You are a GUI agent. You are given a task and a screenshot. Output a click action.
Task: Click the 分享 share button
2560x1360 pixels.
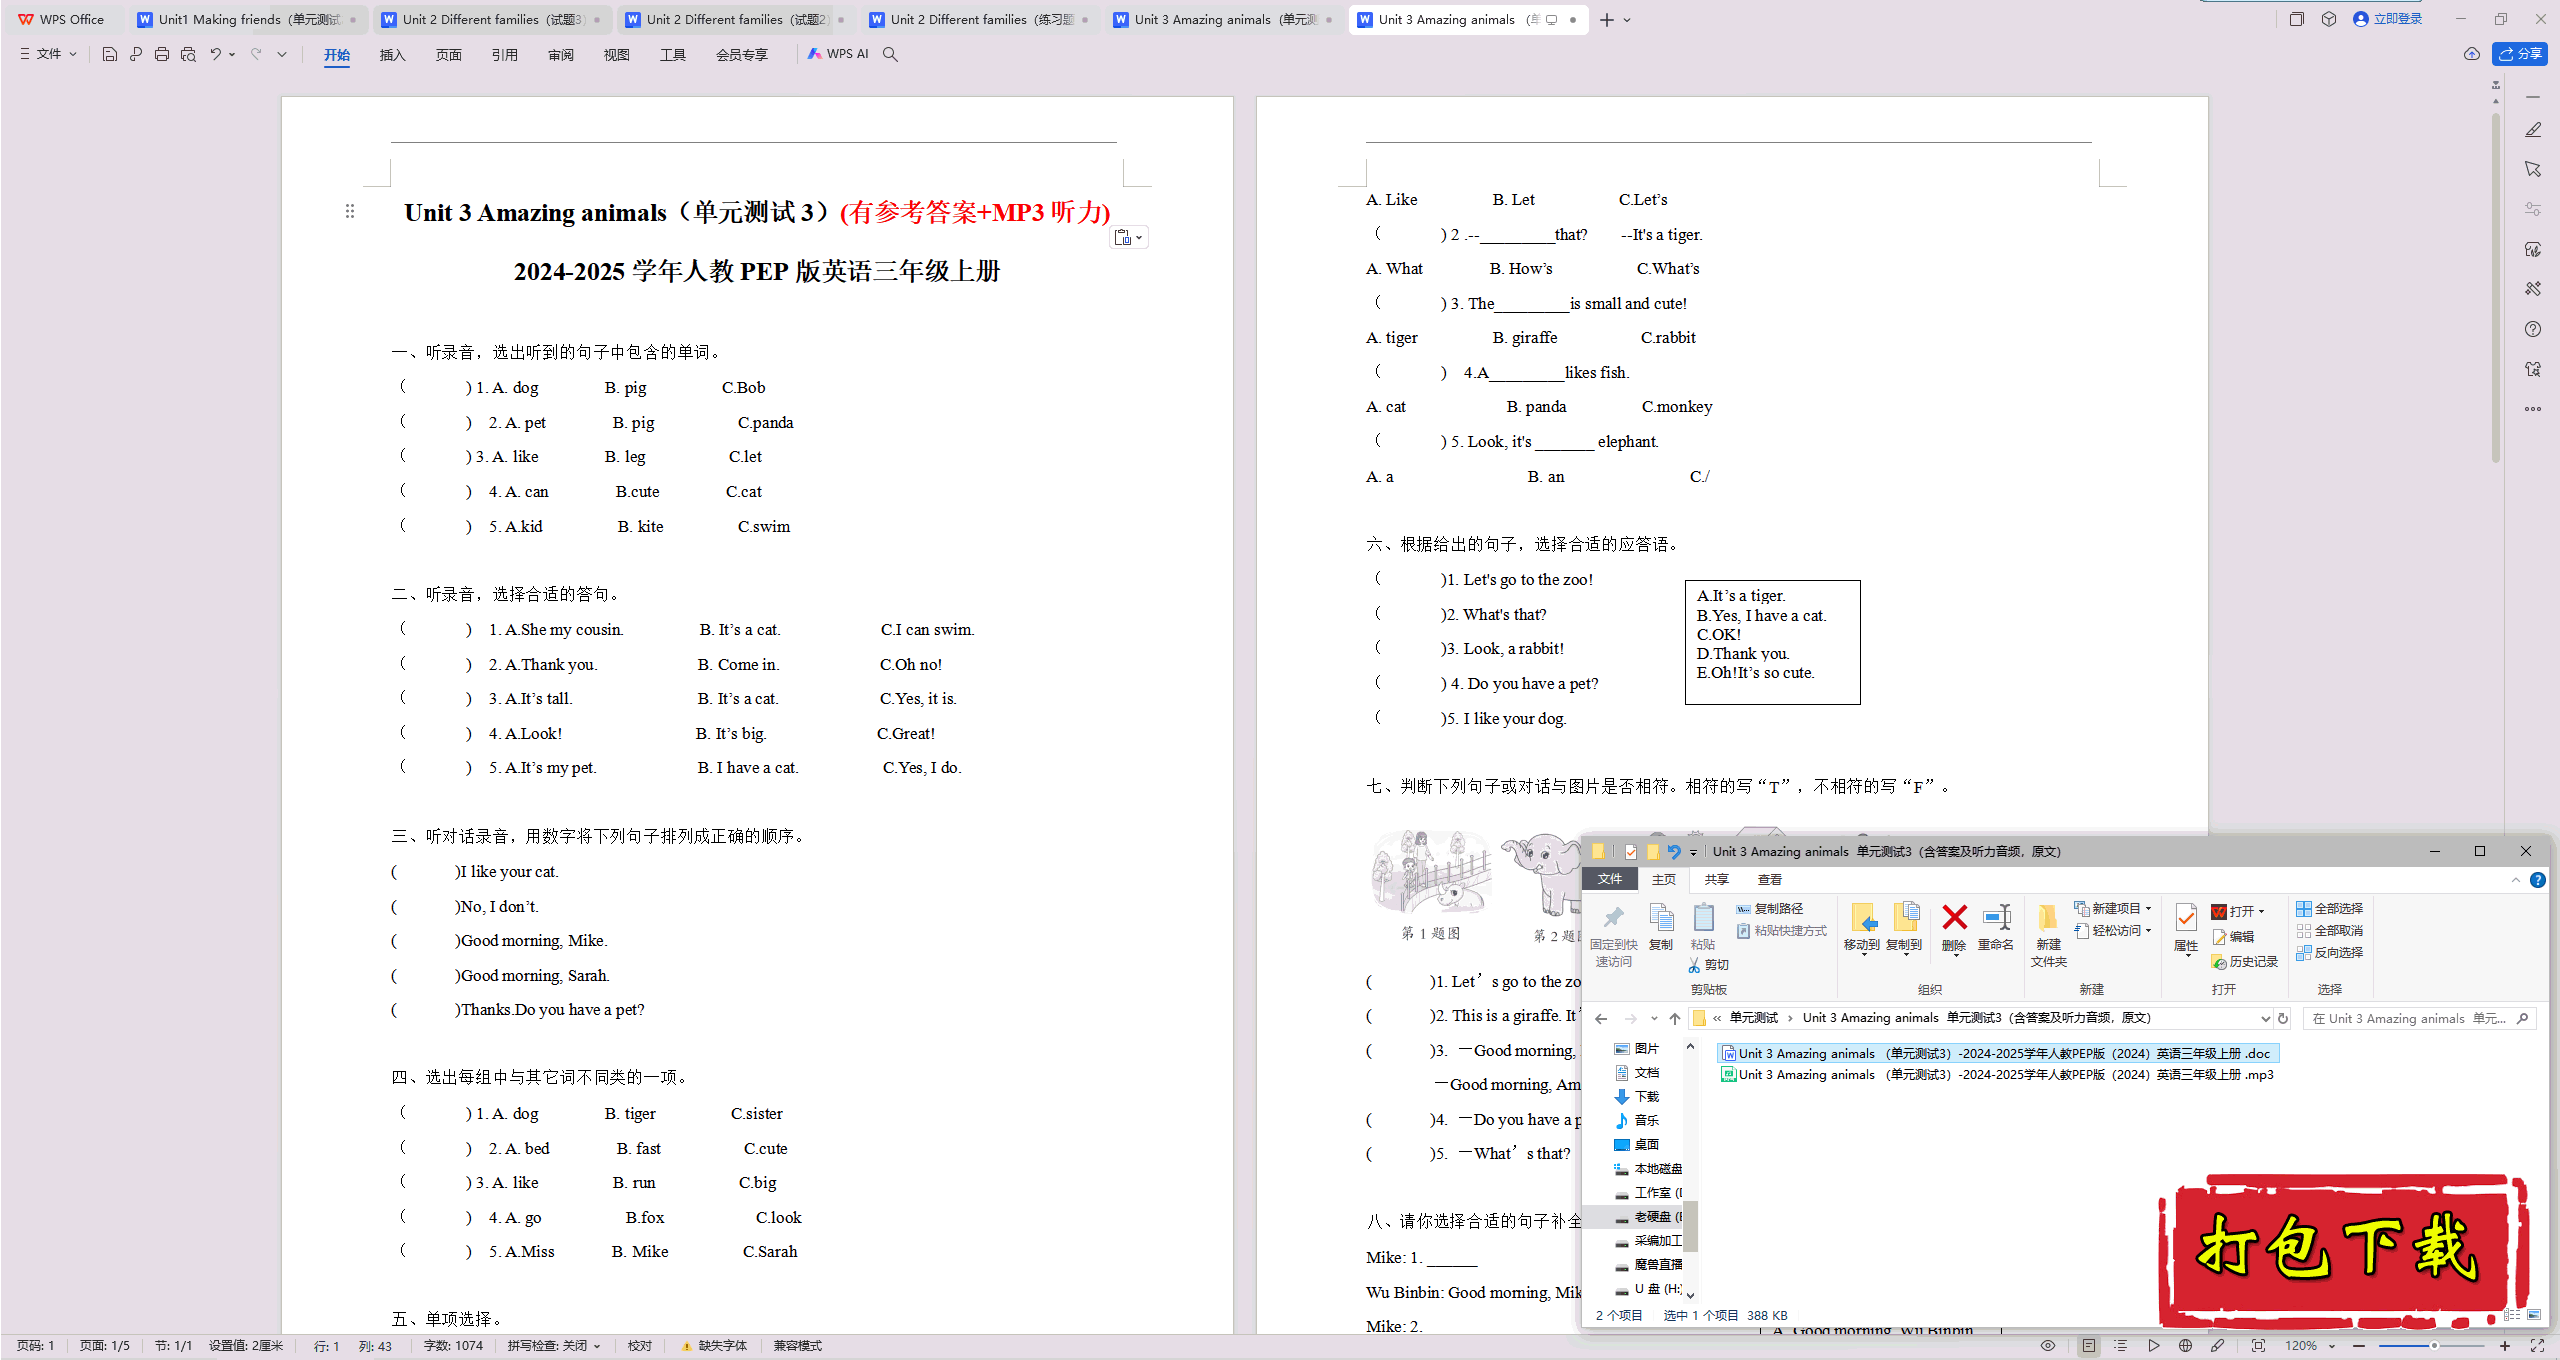[2520, 54]
